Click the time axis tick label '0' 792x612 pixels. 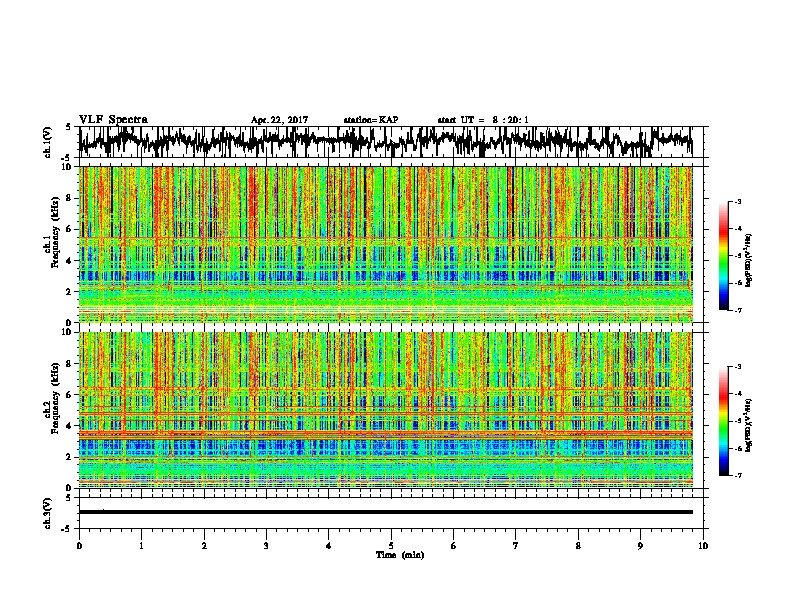point(79,546)
